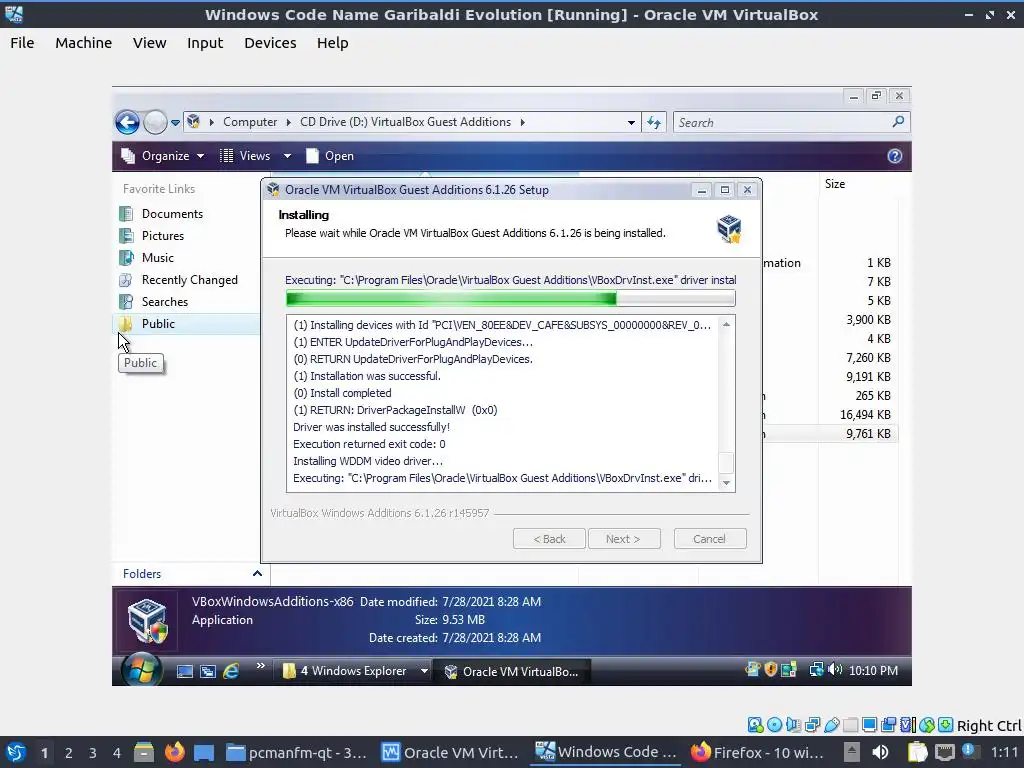The height and width of the screenshot is (768, 1024).
Task: Click the hard disk activity status icon
Action: click(x=756, y=725)
